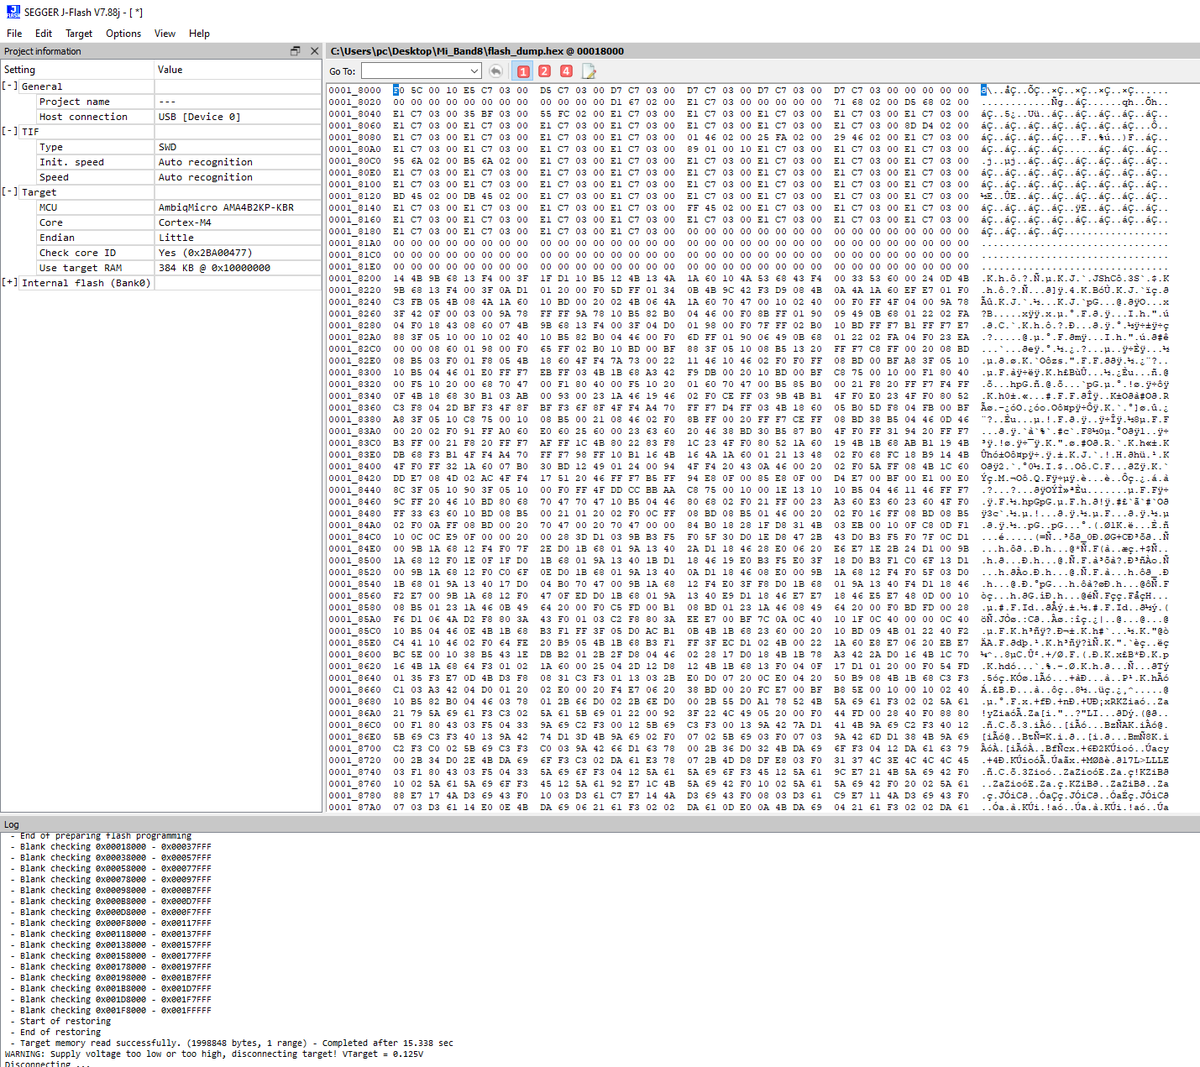Select the Init. speed row
The height and width of the screenshot is (1067, 1200).
coord(160,162)
